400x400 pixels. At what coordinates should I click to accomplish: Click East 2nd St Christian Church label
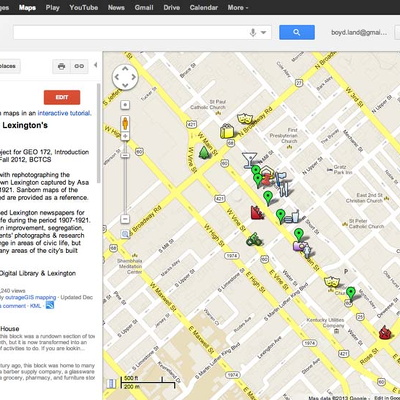364,198
